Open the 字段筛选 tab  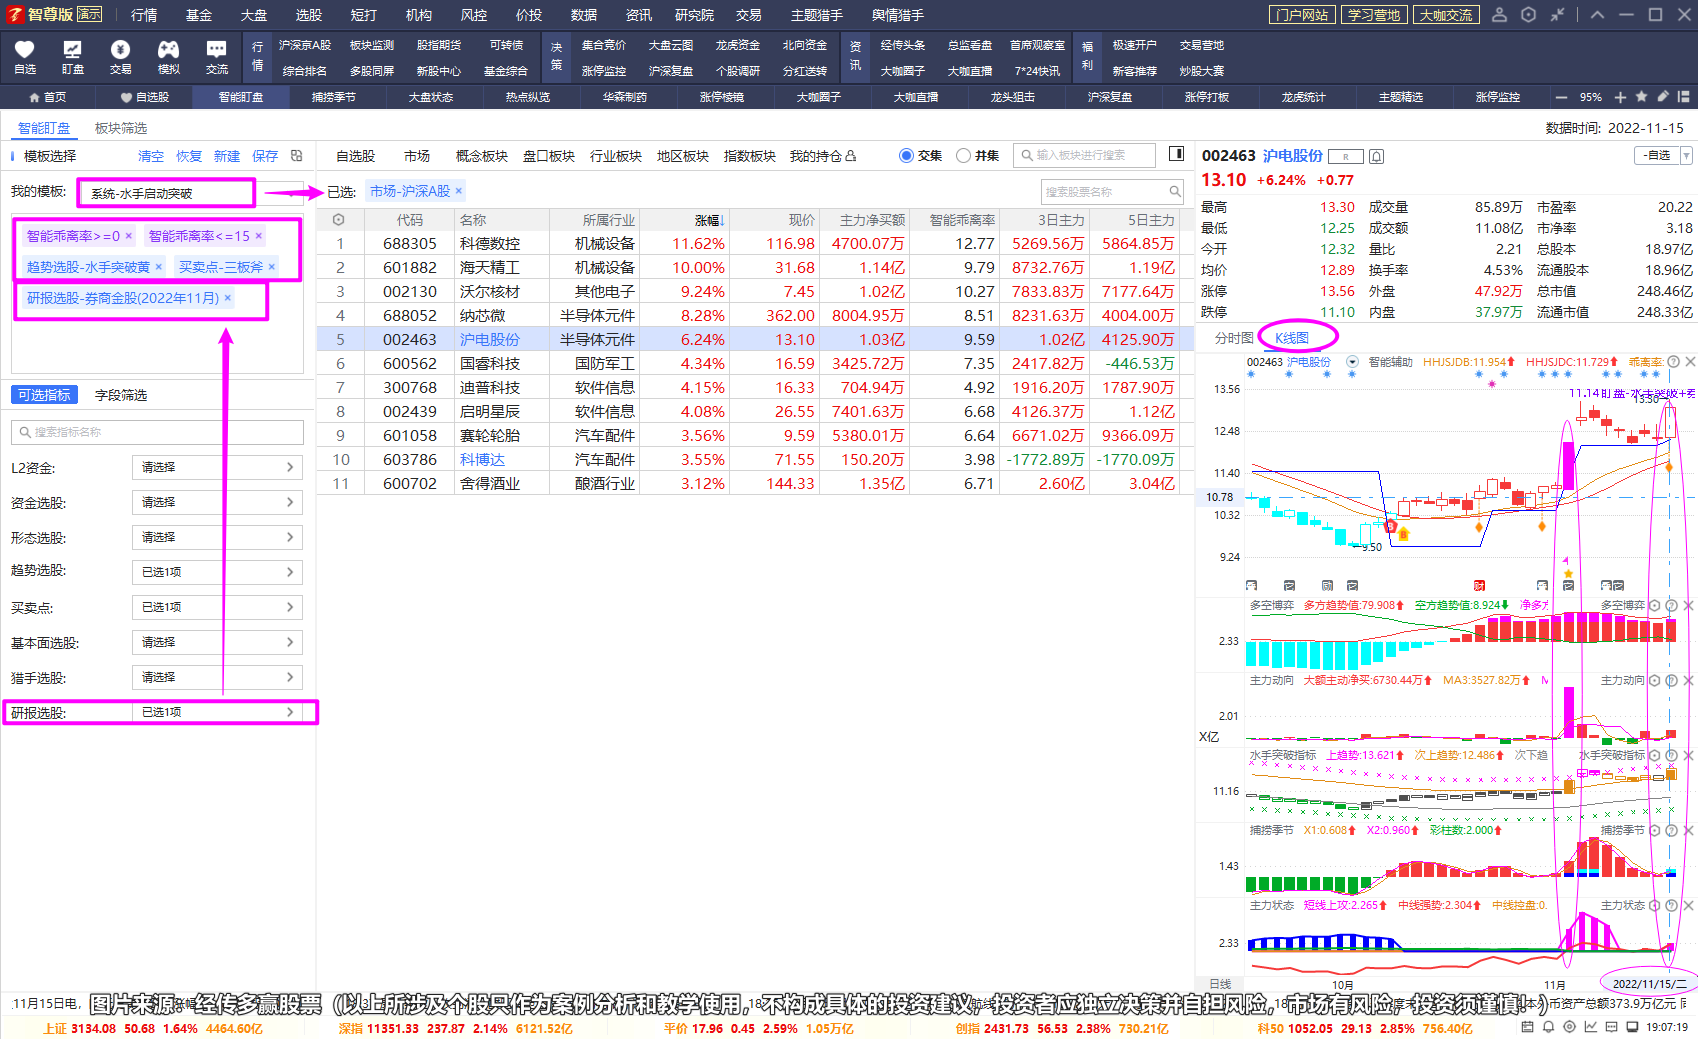pyautogui.click(x=121, y=395)
